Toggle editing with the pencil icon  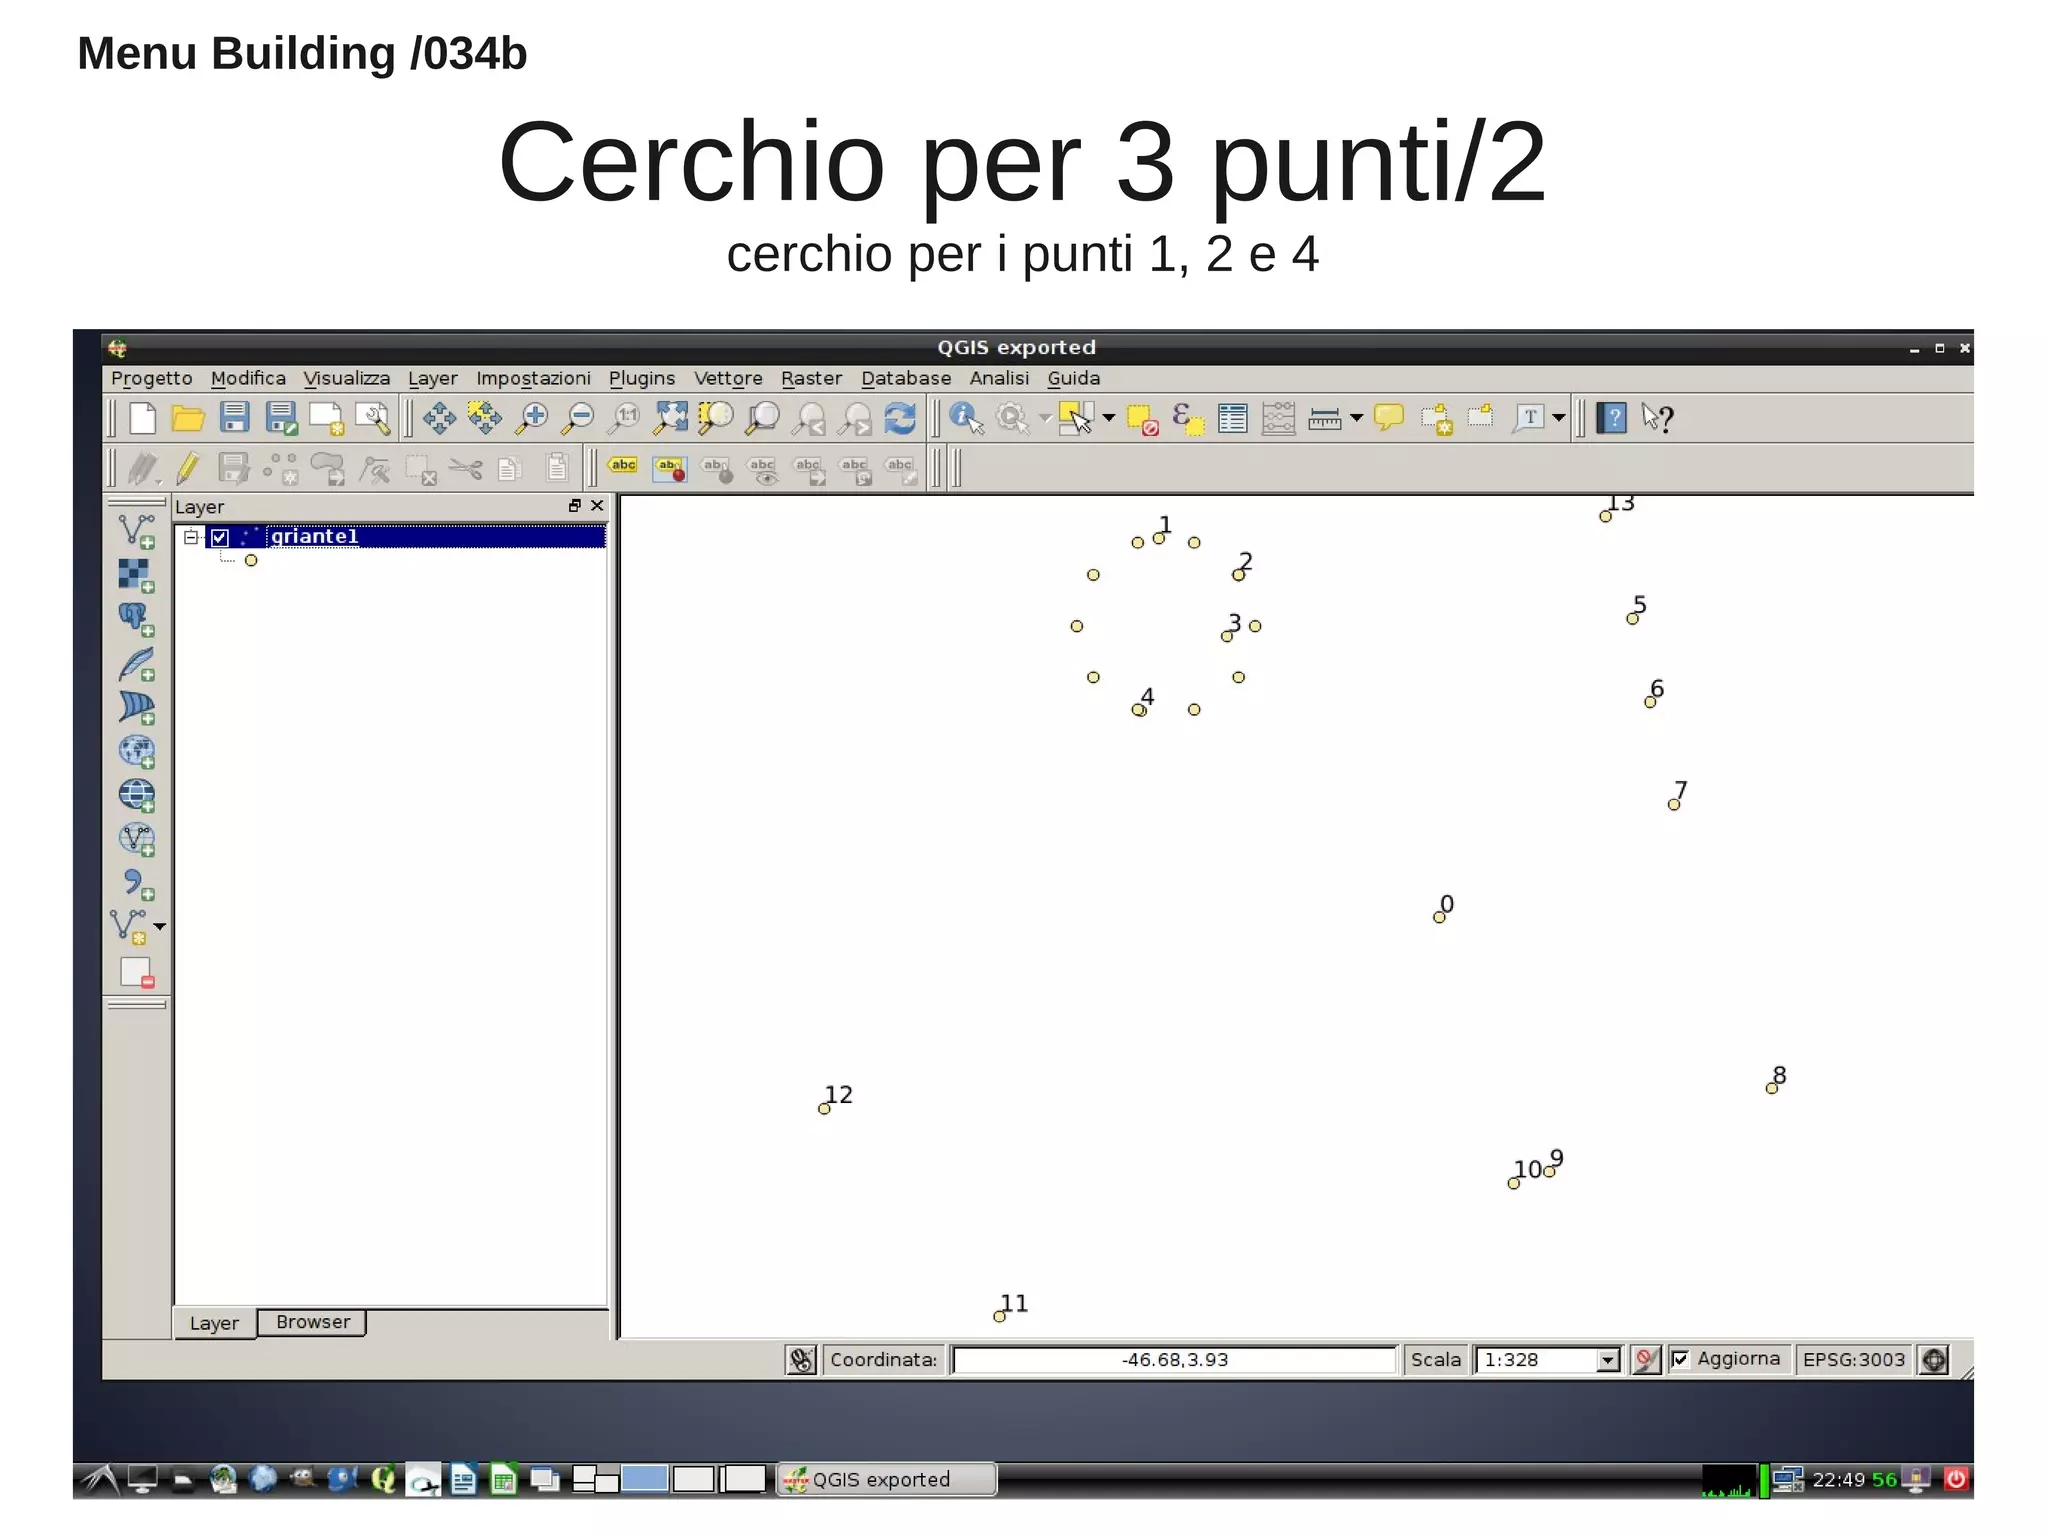coord(188,467)
